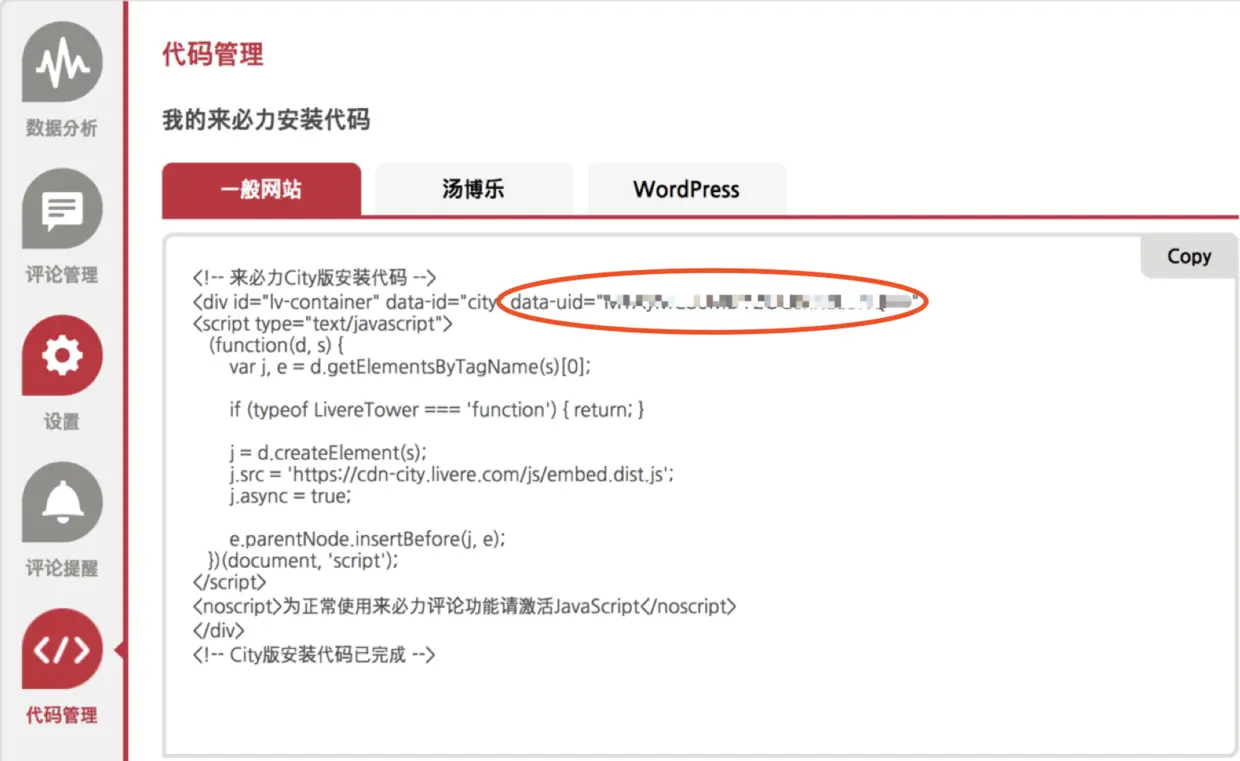Click the City版安装代码已完成 comment line

314,655
